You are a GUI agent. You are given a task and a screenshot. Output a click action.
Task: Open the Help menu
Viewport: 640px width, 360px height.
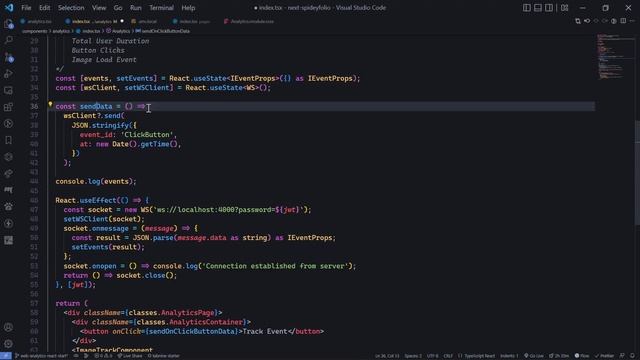188,8
